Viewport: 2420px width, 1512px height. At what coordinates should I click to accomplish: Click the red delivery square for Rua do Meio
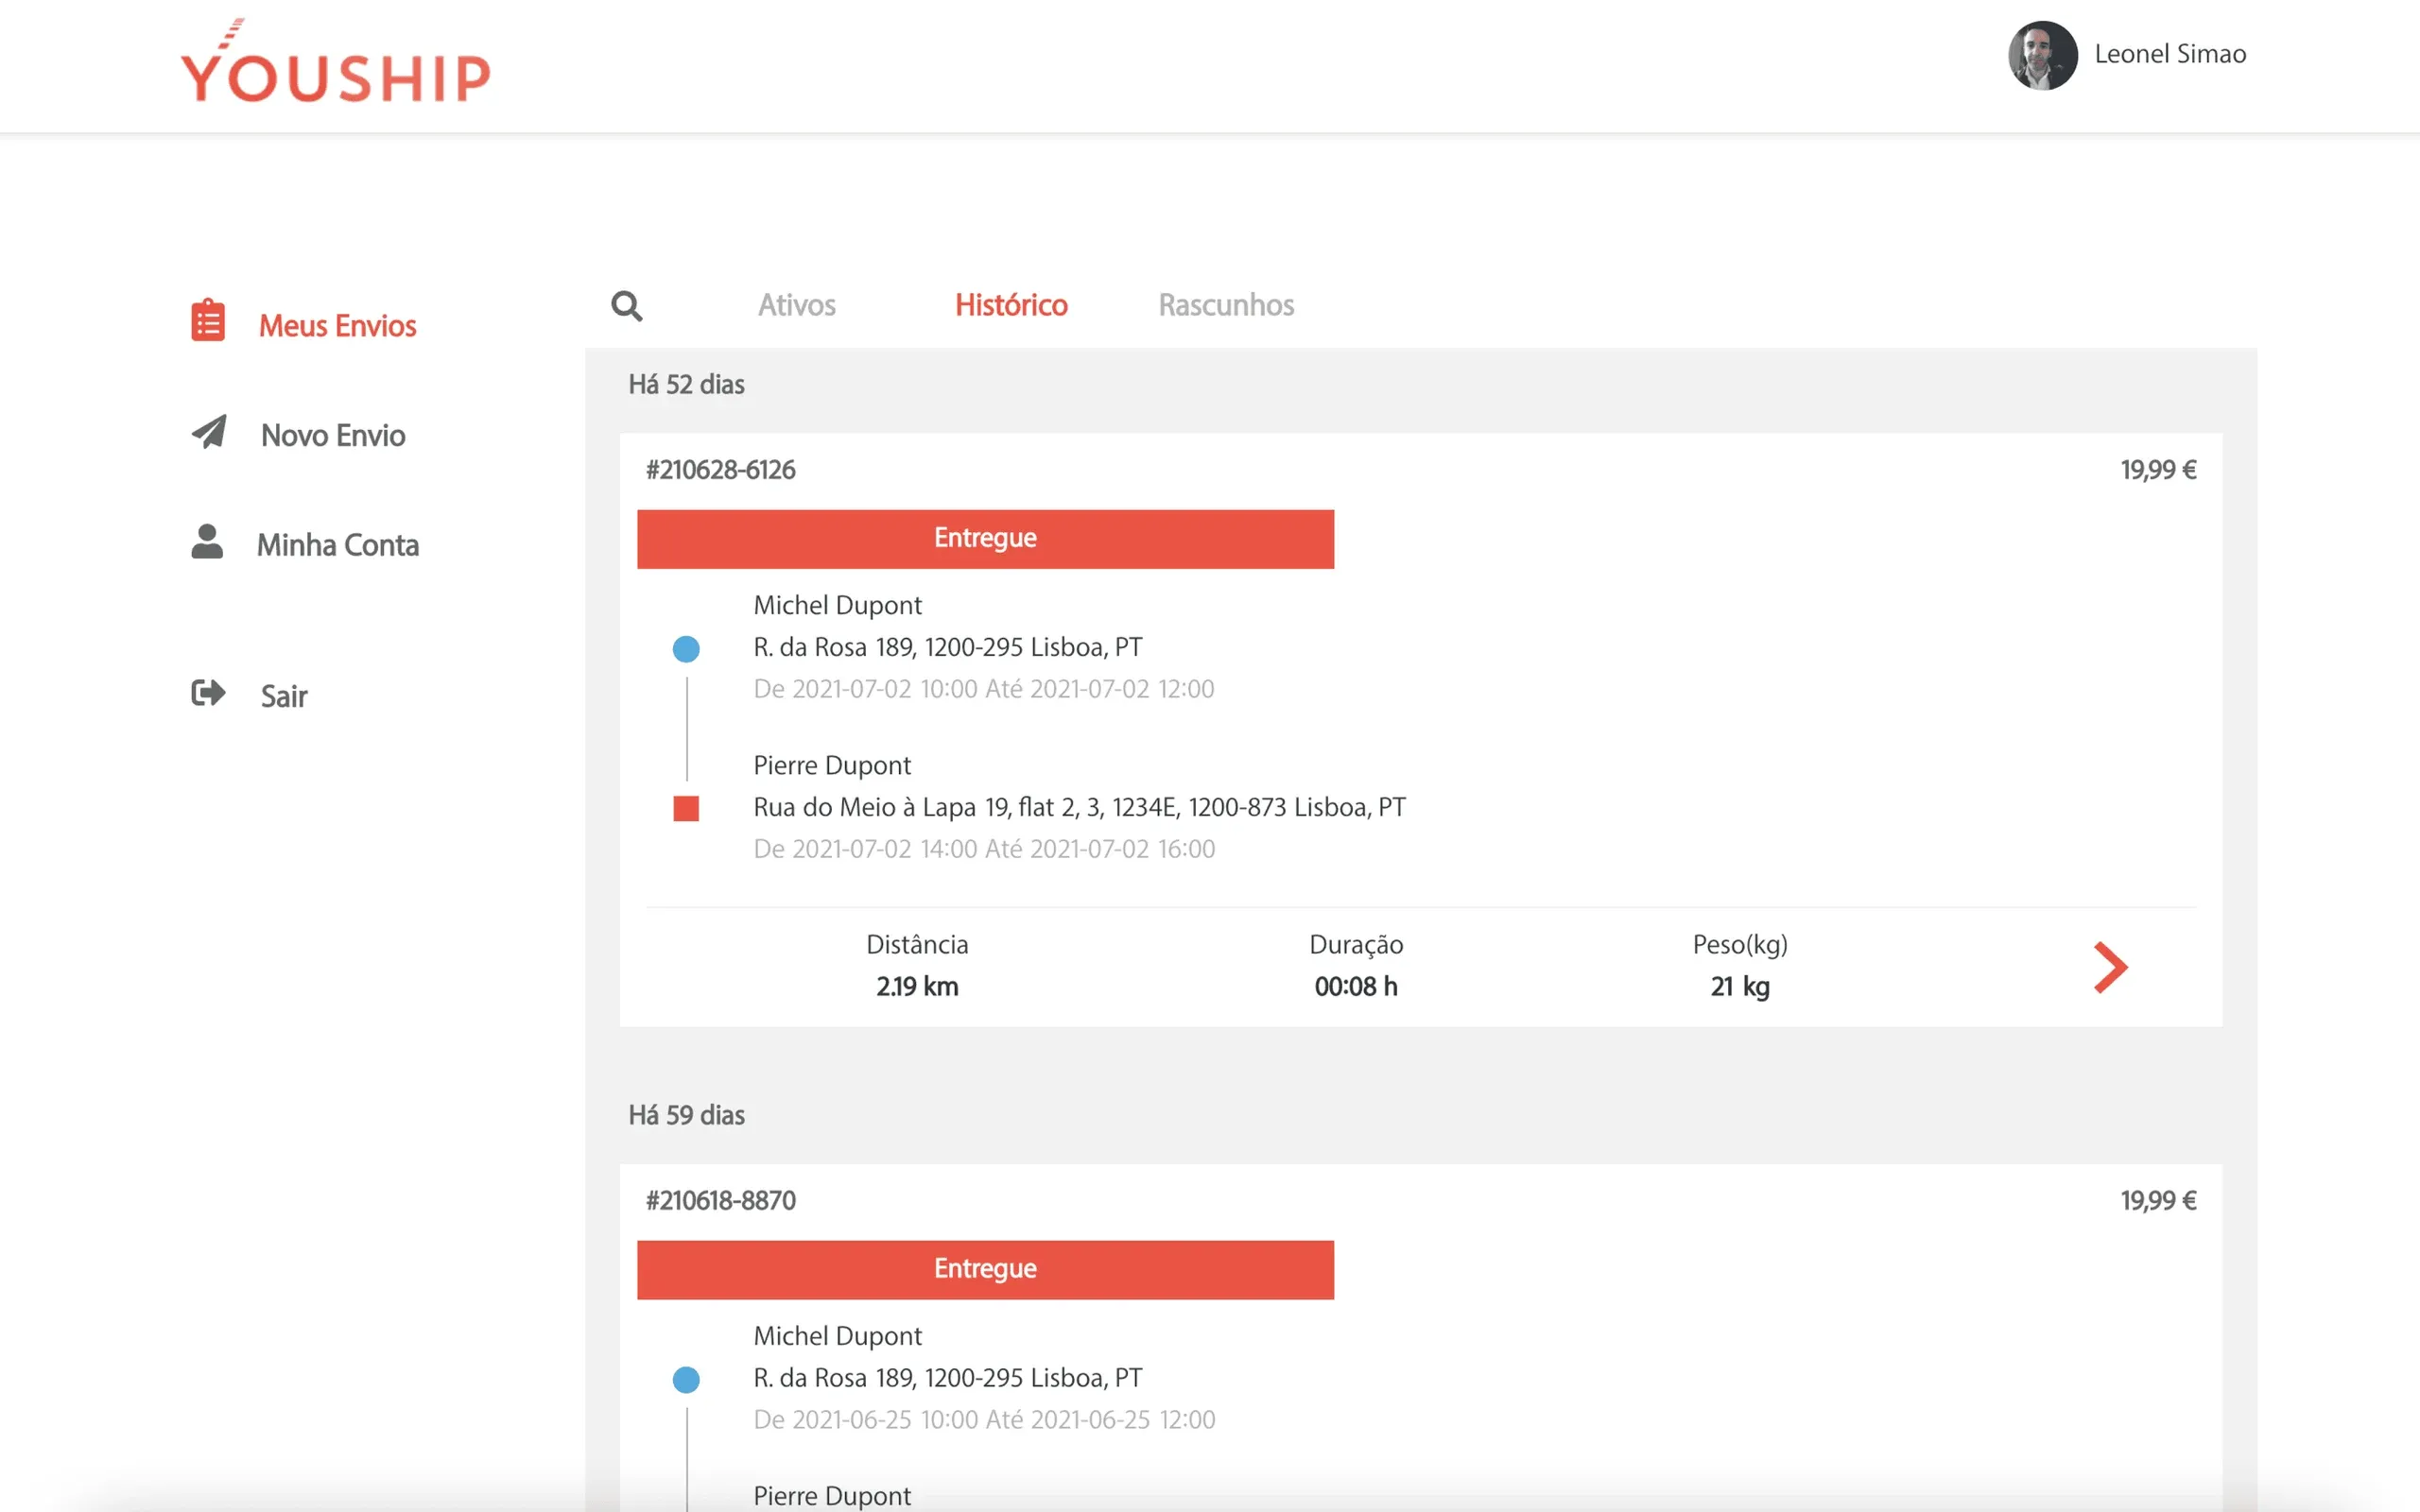(686, 808)
